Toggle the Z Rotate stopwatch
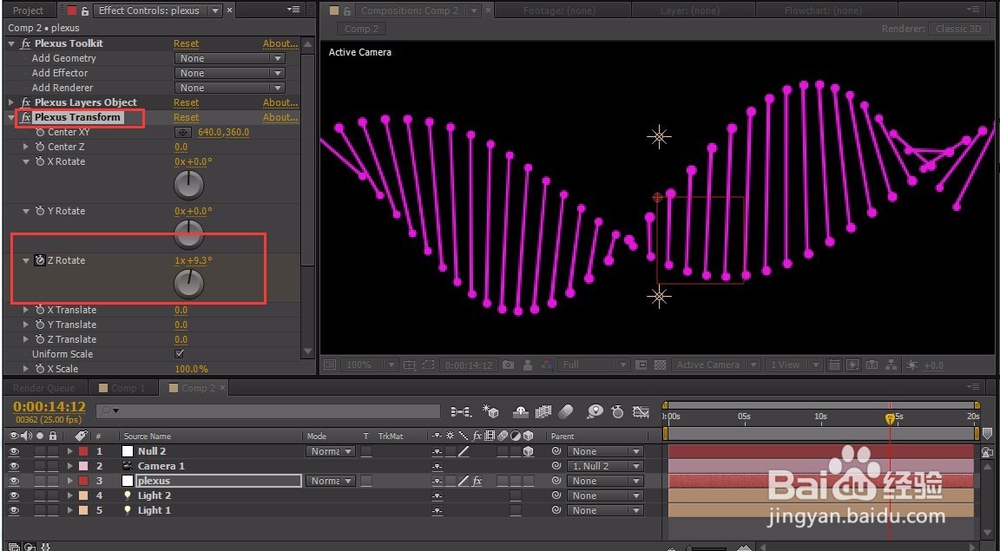The image size is (1000, 551). (x=40, y=260)
